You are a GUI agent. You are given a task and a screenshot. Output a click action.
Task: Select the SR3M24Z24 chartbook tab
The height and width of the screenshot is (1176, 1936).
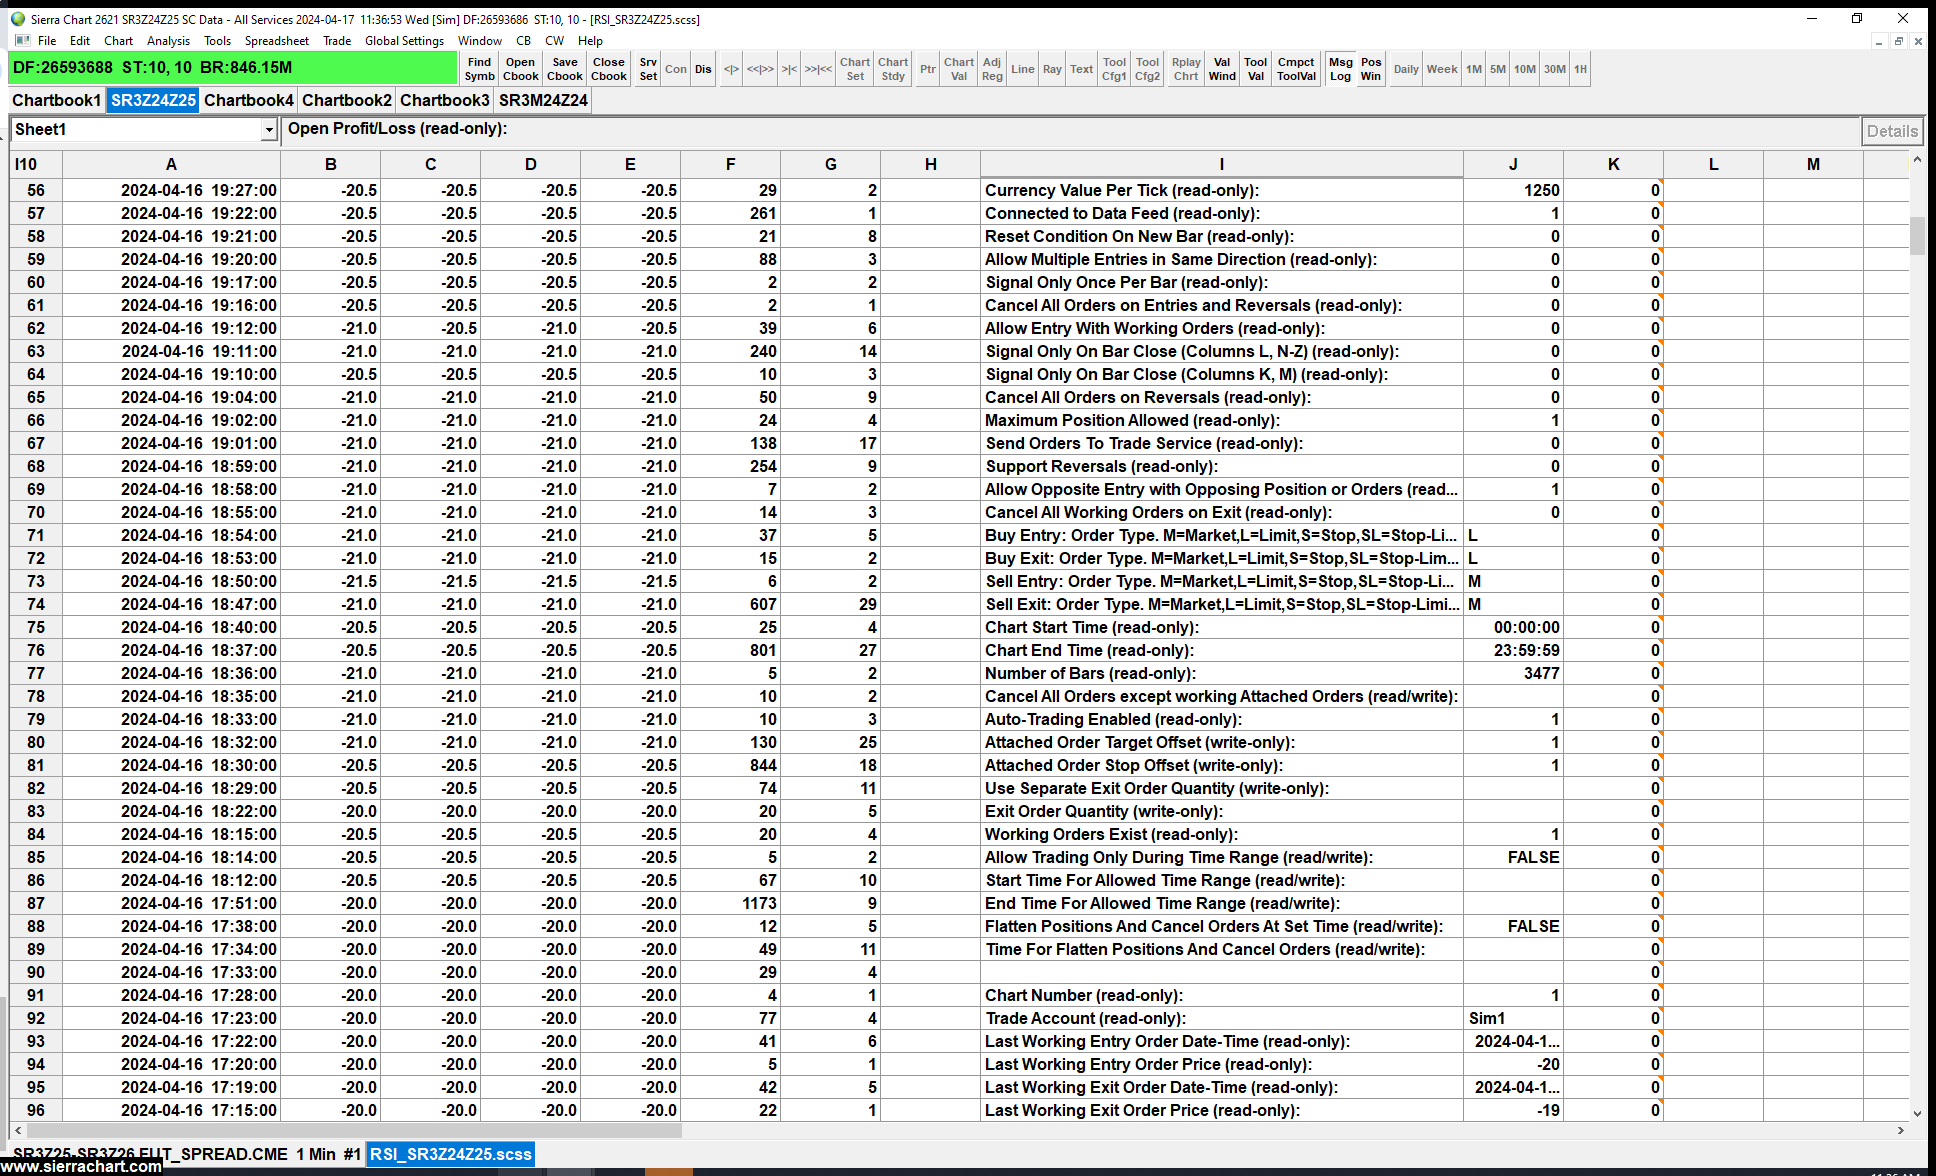(x=543, y=100)
